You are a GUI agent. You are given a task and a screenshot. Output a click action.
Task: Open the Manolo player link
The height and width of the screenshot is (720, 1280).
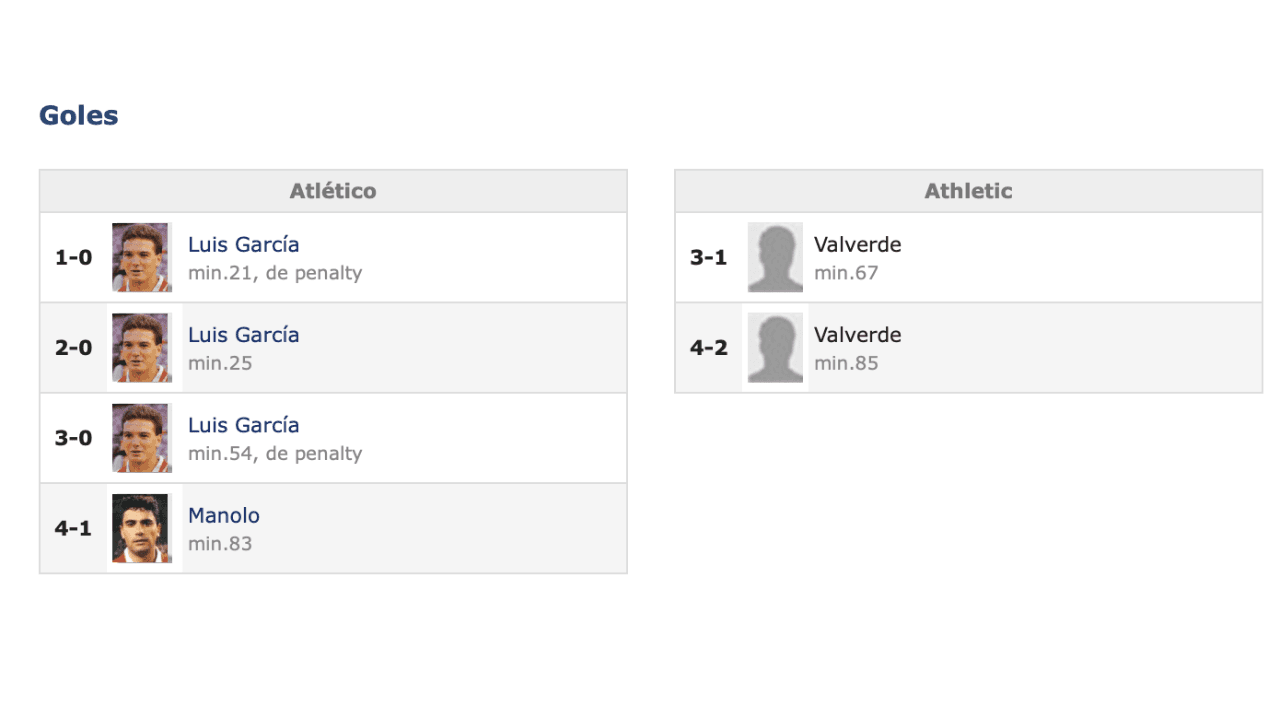(223, 516)
